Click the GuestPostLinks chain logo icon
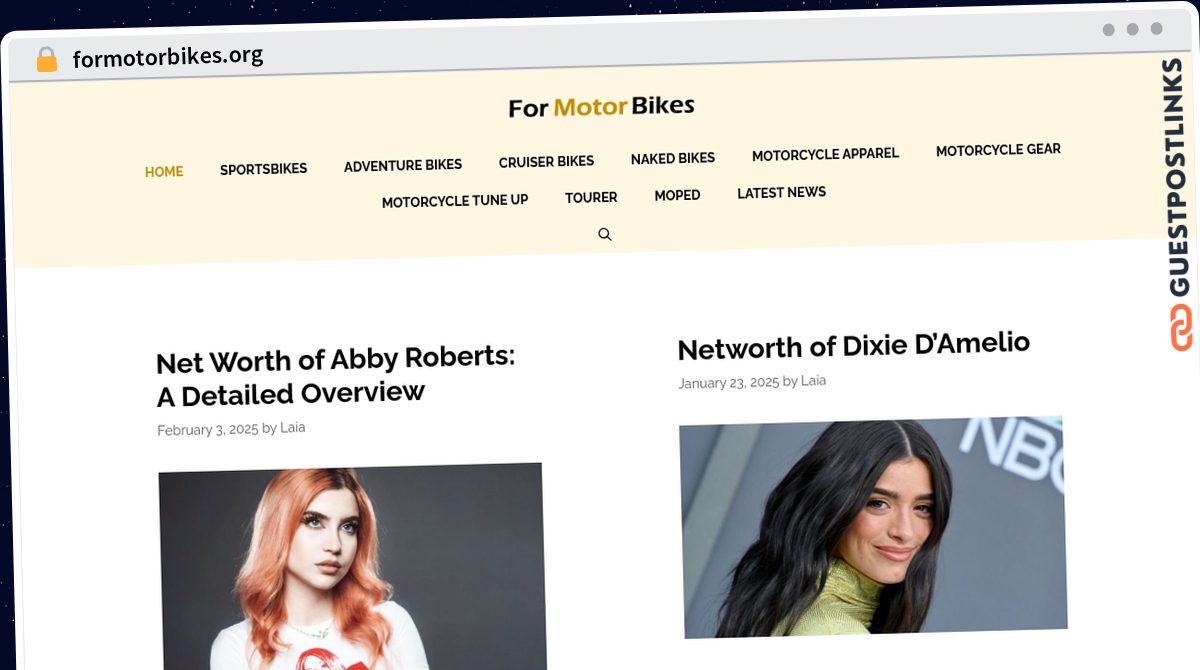Image resolution: width=1200 pixels, height=670 pixels. 1181,327
